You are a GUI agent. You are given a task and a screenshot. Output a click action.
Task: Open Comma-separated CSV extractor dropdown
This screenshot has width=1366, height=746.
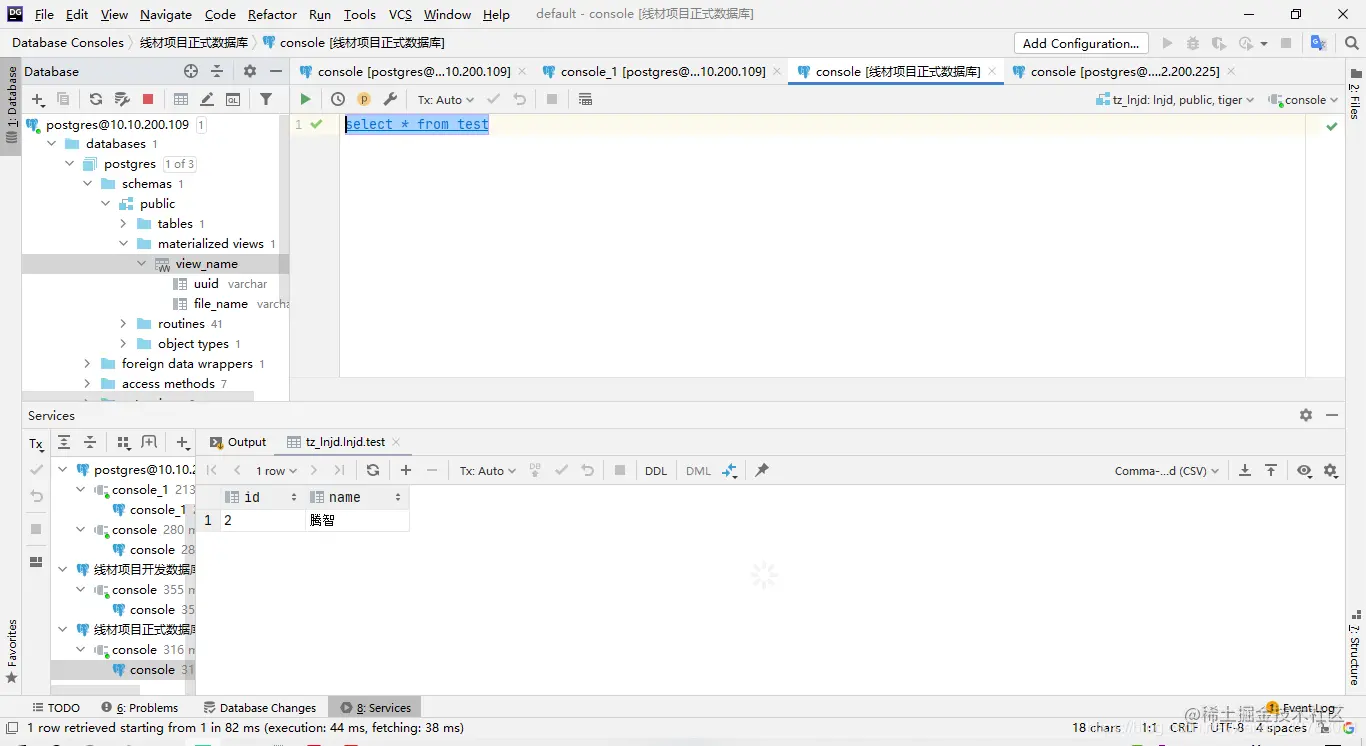tap(1167, 470)
